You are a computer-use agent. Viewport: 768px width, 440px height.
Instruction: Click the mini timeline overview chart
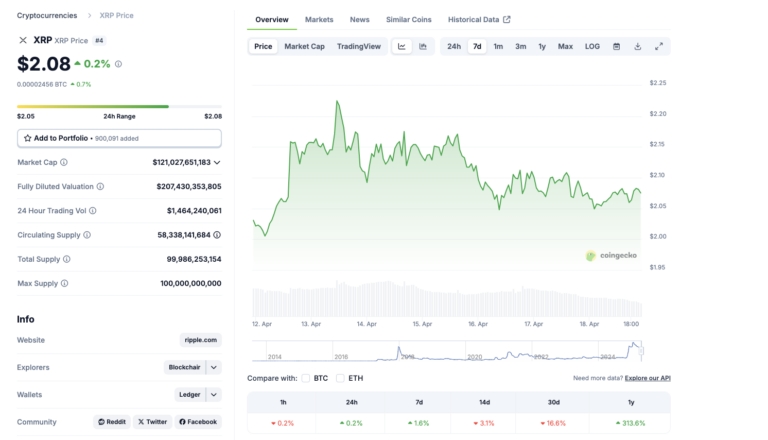[x=447, y=351]
